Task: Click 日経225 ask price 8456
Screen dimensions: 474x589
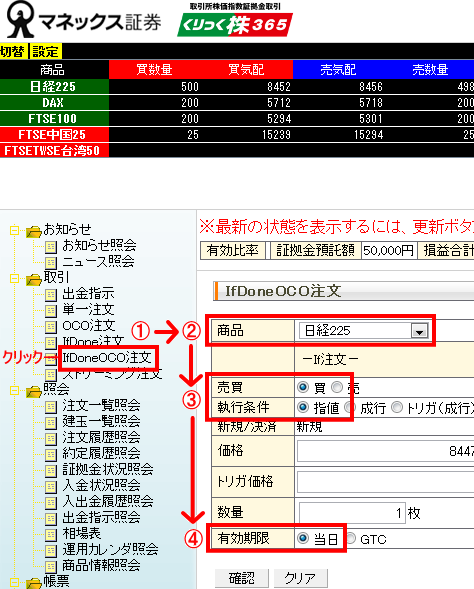Action: point(371,87)
